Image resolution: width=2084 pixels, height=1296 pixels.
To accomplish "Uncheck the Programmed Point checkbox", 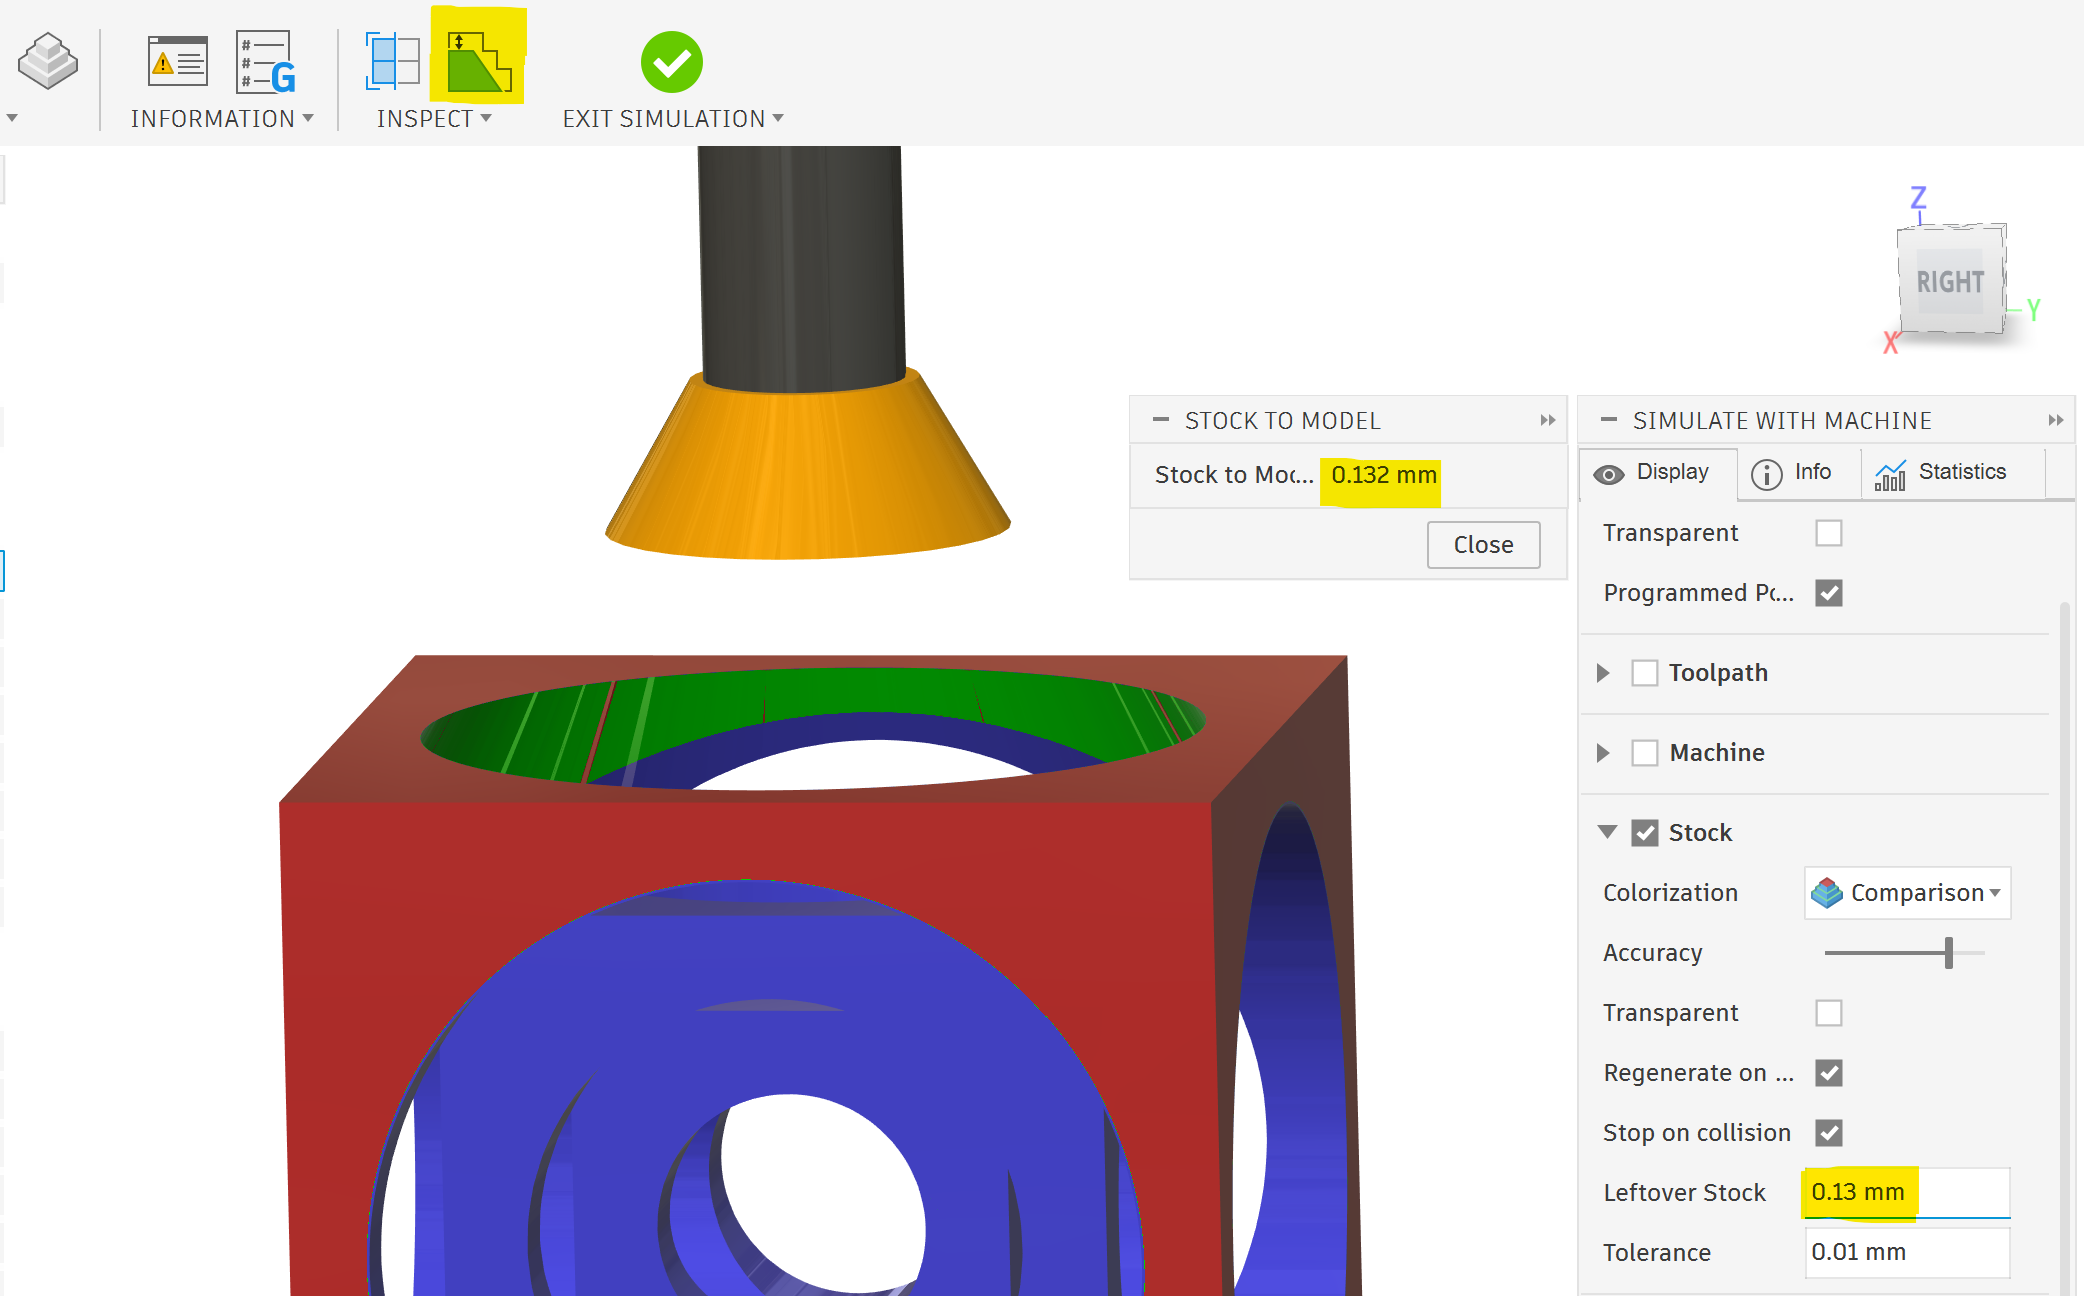I will 1829,593.
